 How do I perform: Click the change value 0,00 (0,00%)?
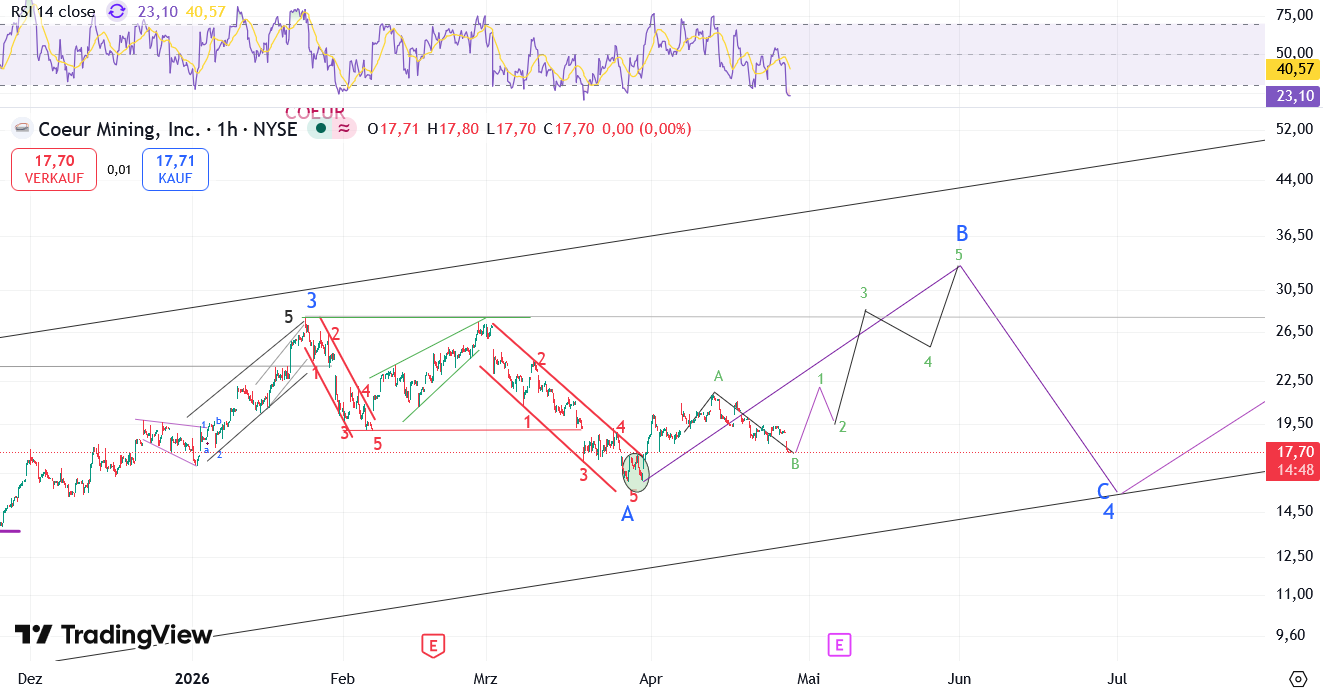(x=647, y=129)
